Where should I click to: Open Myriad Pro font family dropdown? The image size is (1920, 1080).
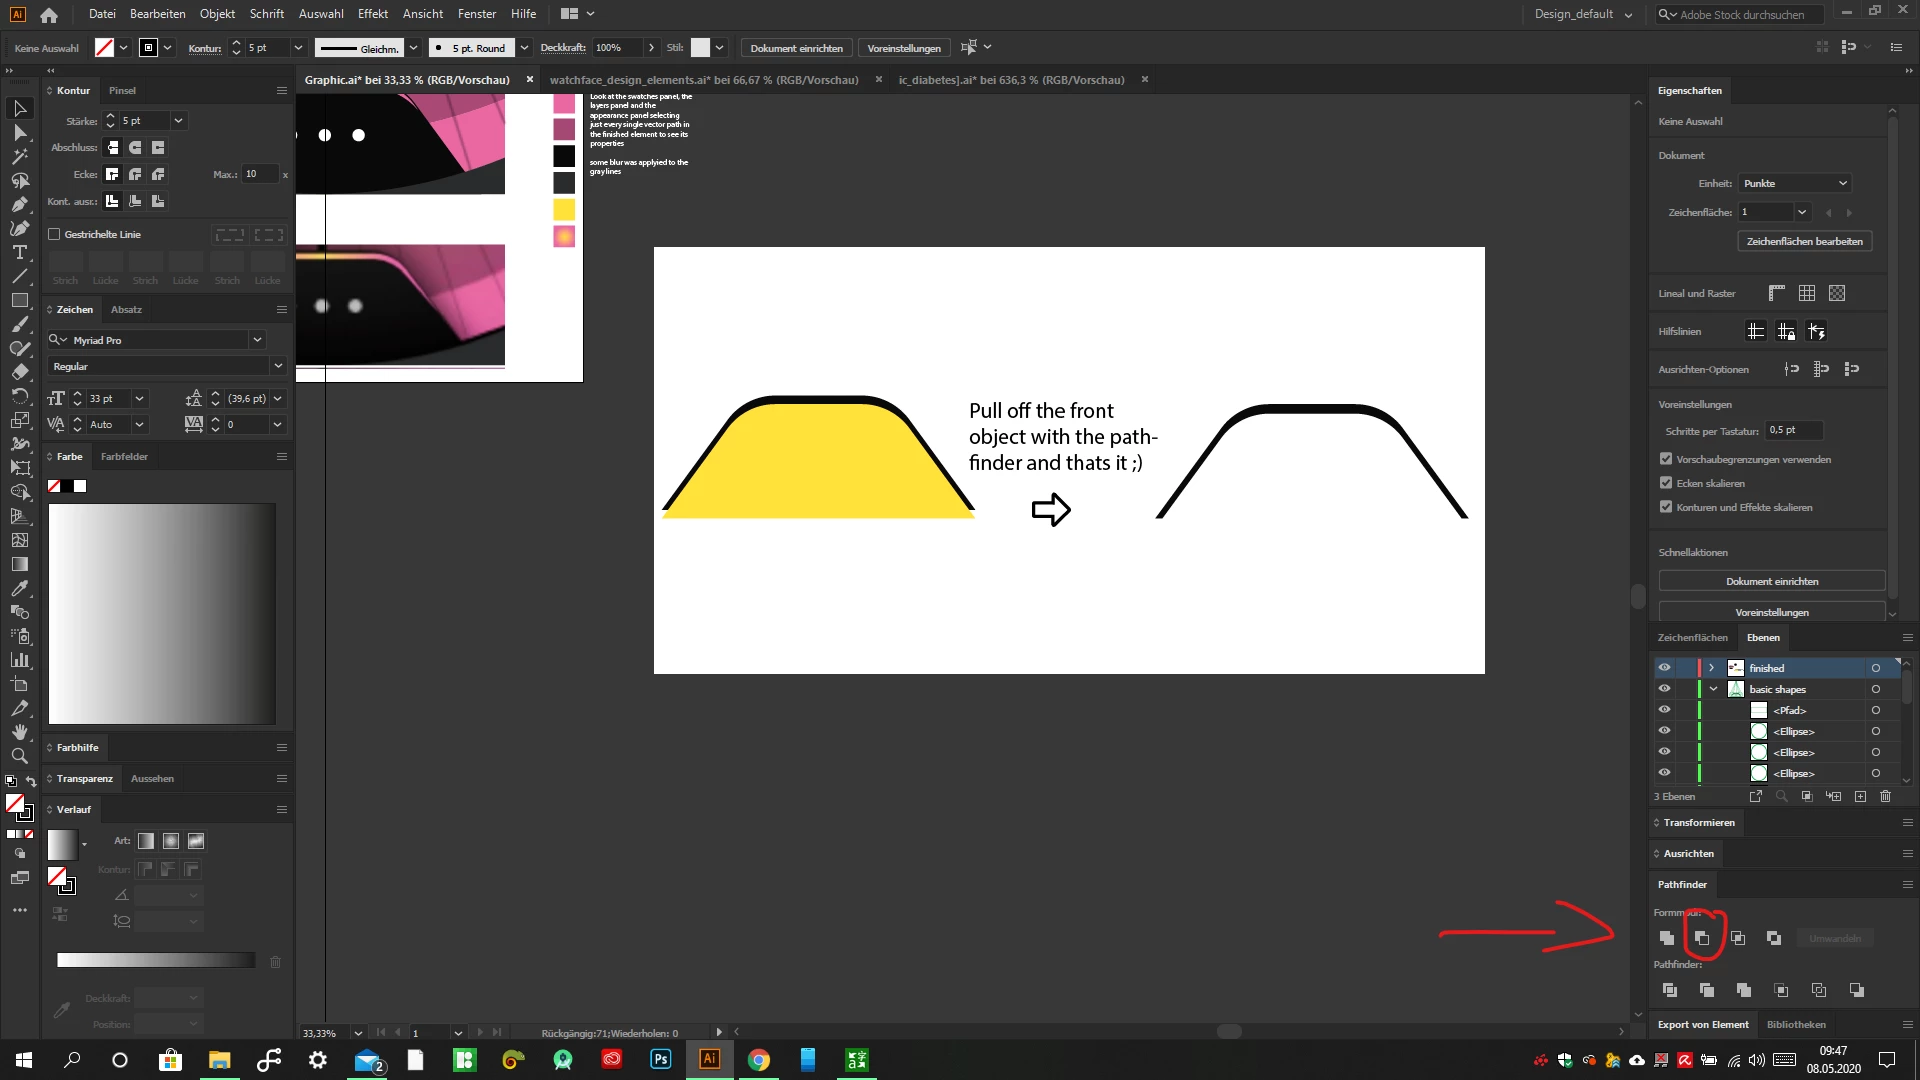[257, 340]
